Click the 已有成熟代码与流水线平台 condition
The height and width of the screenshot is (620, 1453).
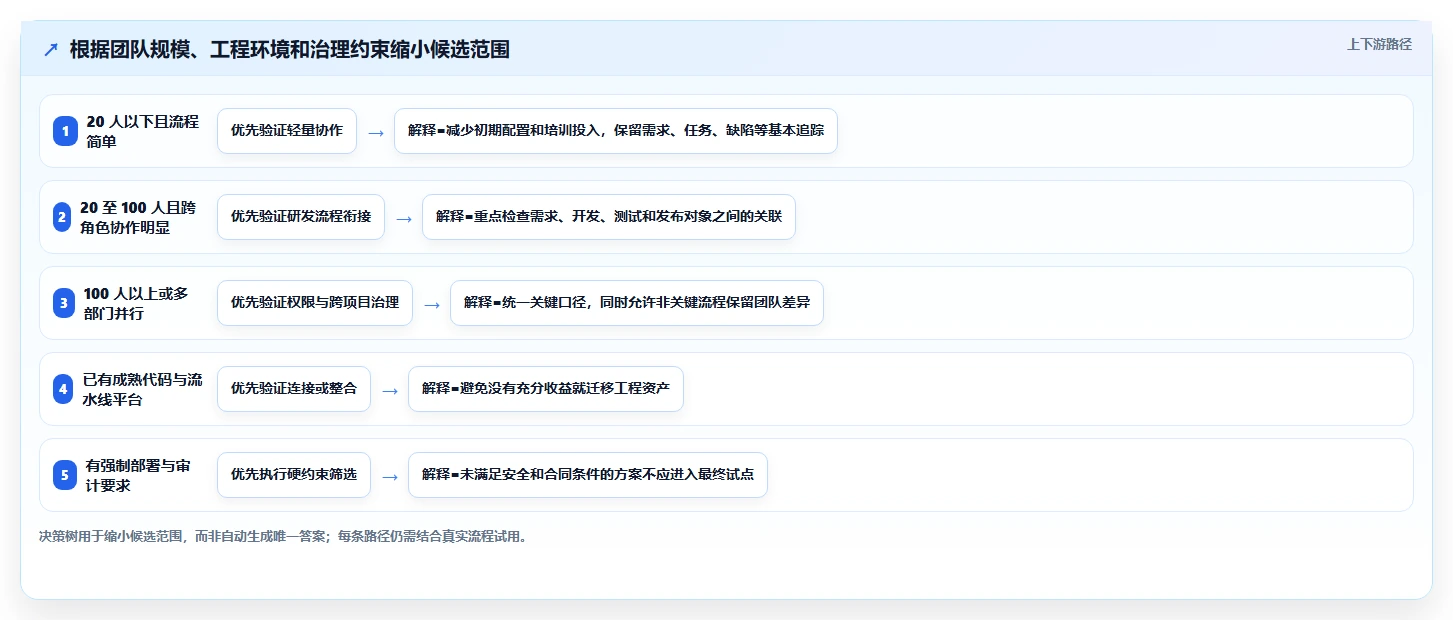(x=142, y=389)
